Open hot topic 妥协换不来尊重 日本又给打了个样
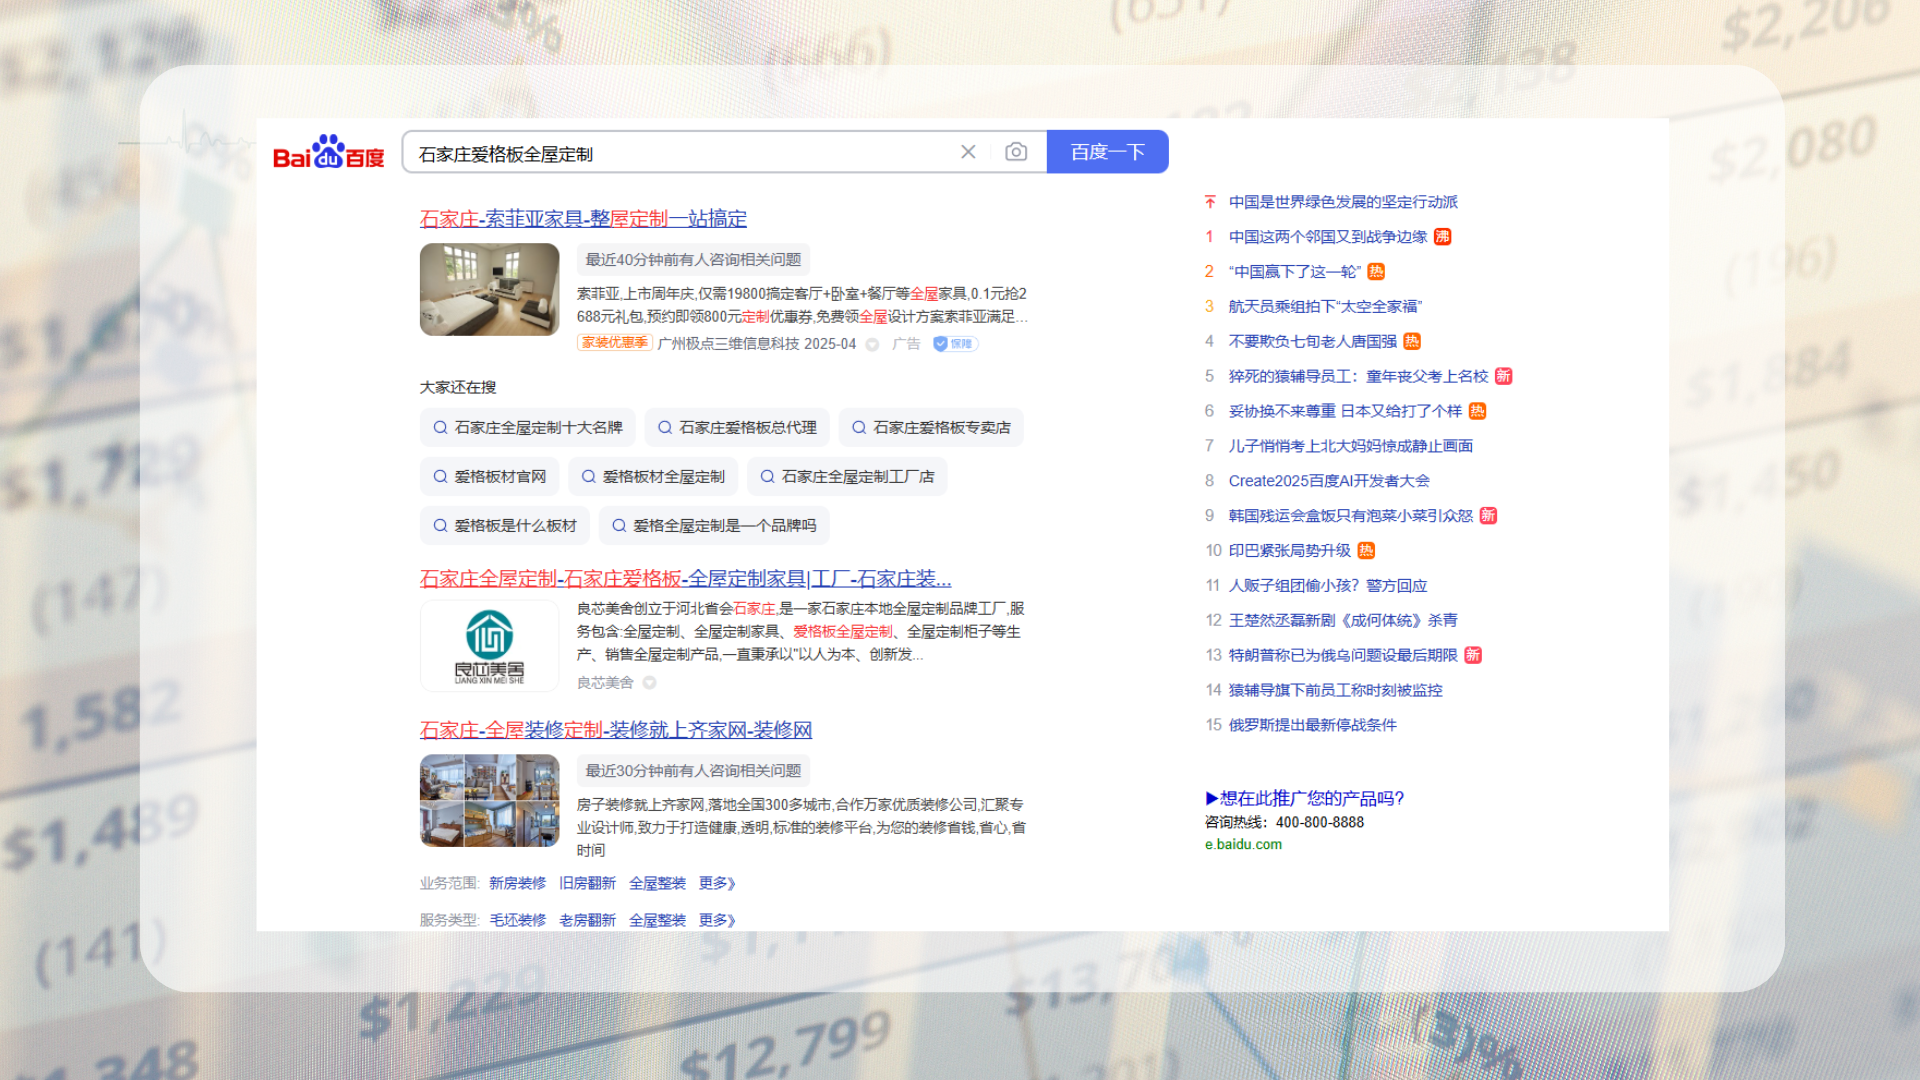The height and width of the screenshot is (1080, 1920). [x=1345, y=411]
